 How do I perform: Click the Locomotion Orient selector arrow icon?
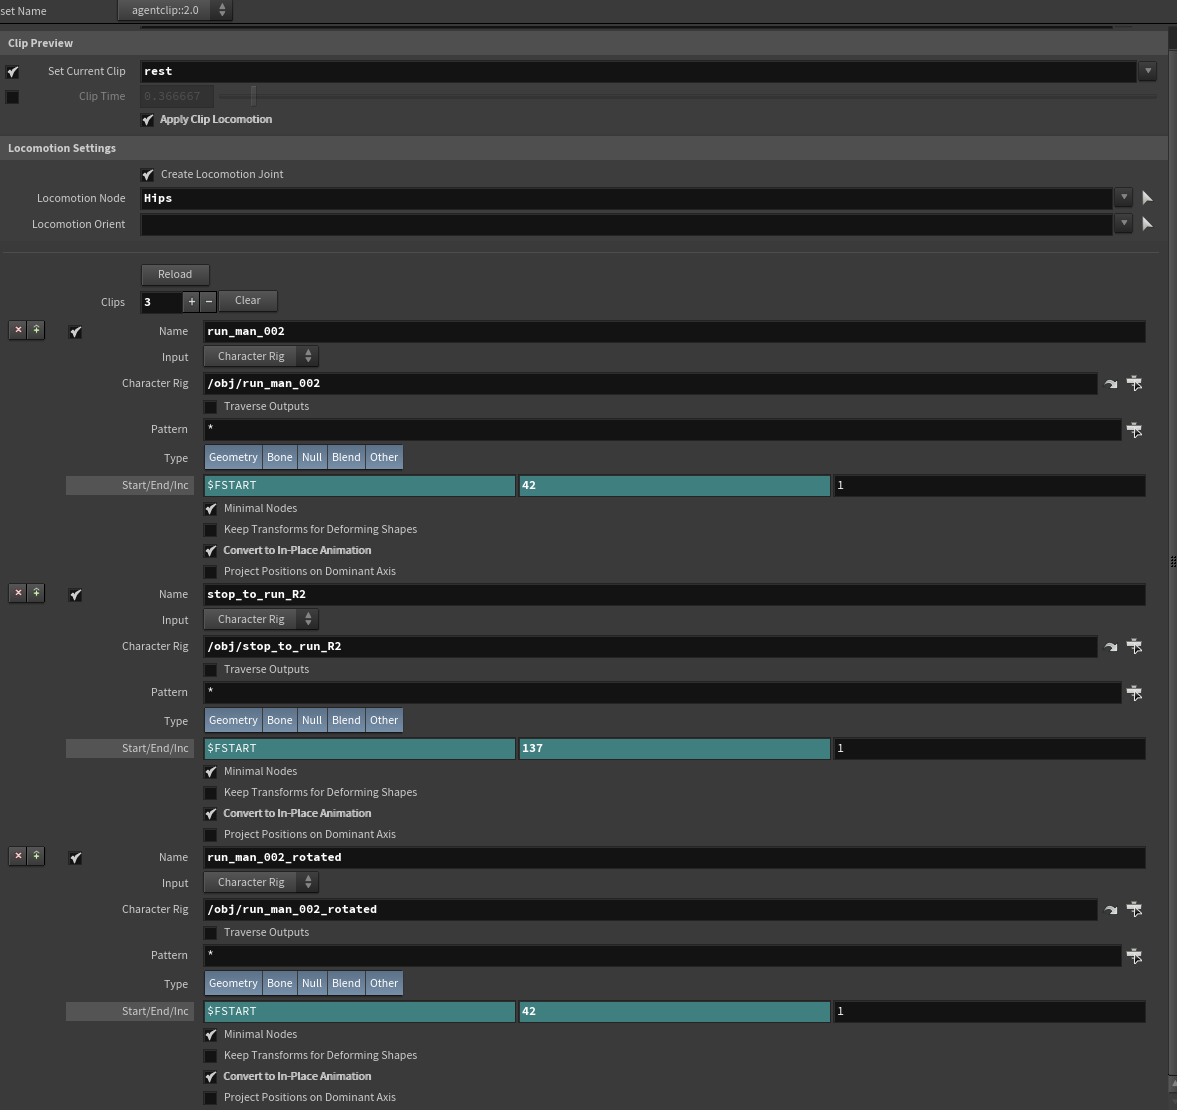click(1147, 224)
